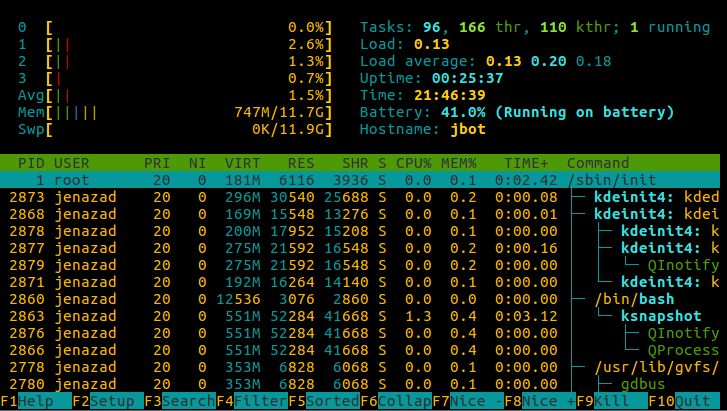Screen dimensions: 727x411
Task: Sort by the TIME+ column header
Action: [x=526, y=163]
